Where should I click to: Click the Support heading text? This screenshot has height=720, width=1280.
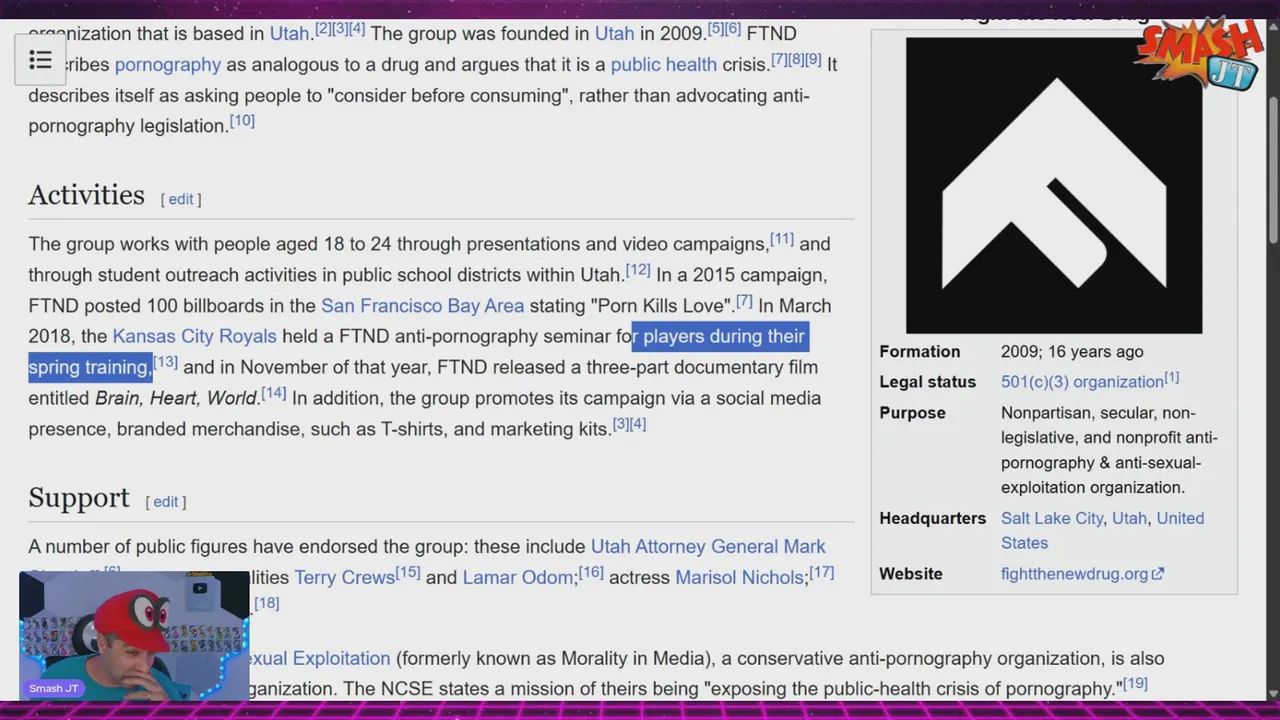79,497
